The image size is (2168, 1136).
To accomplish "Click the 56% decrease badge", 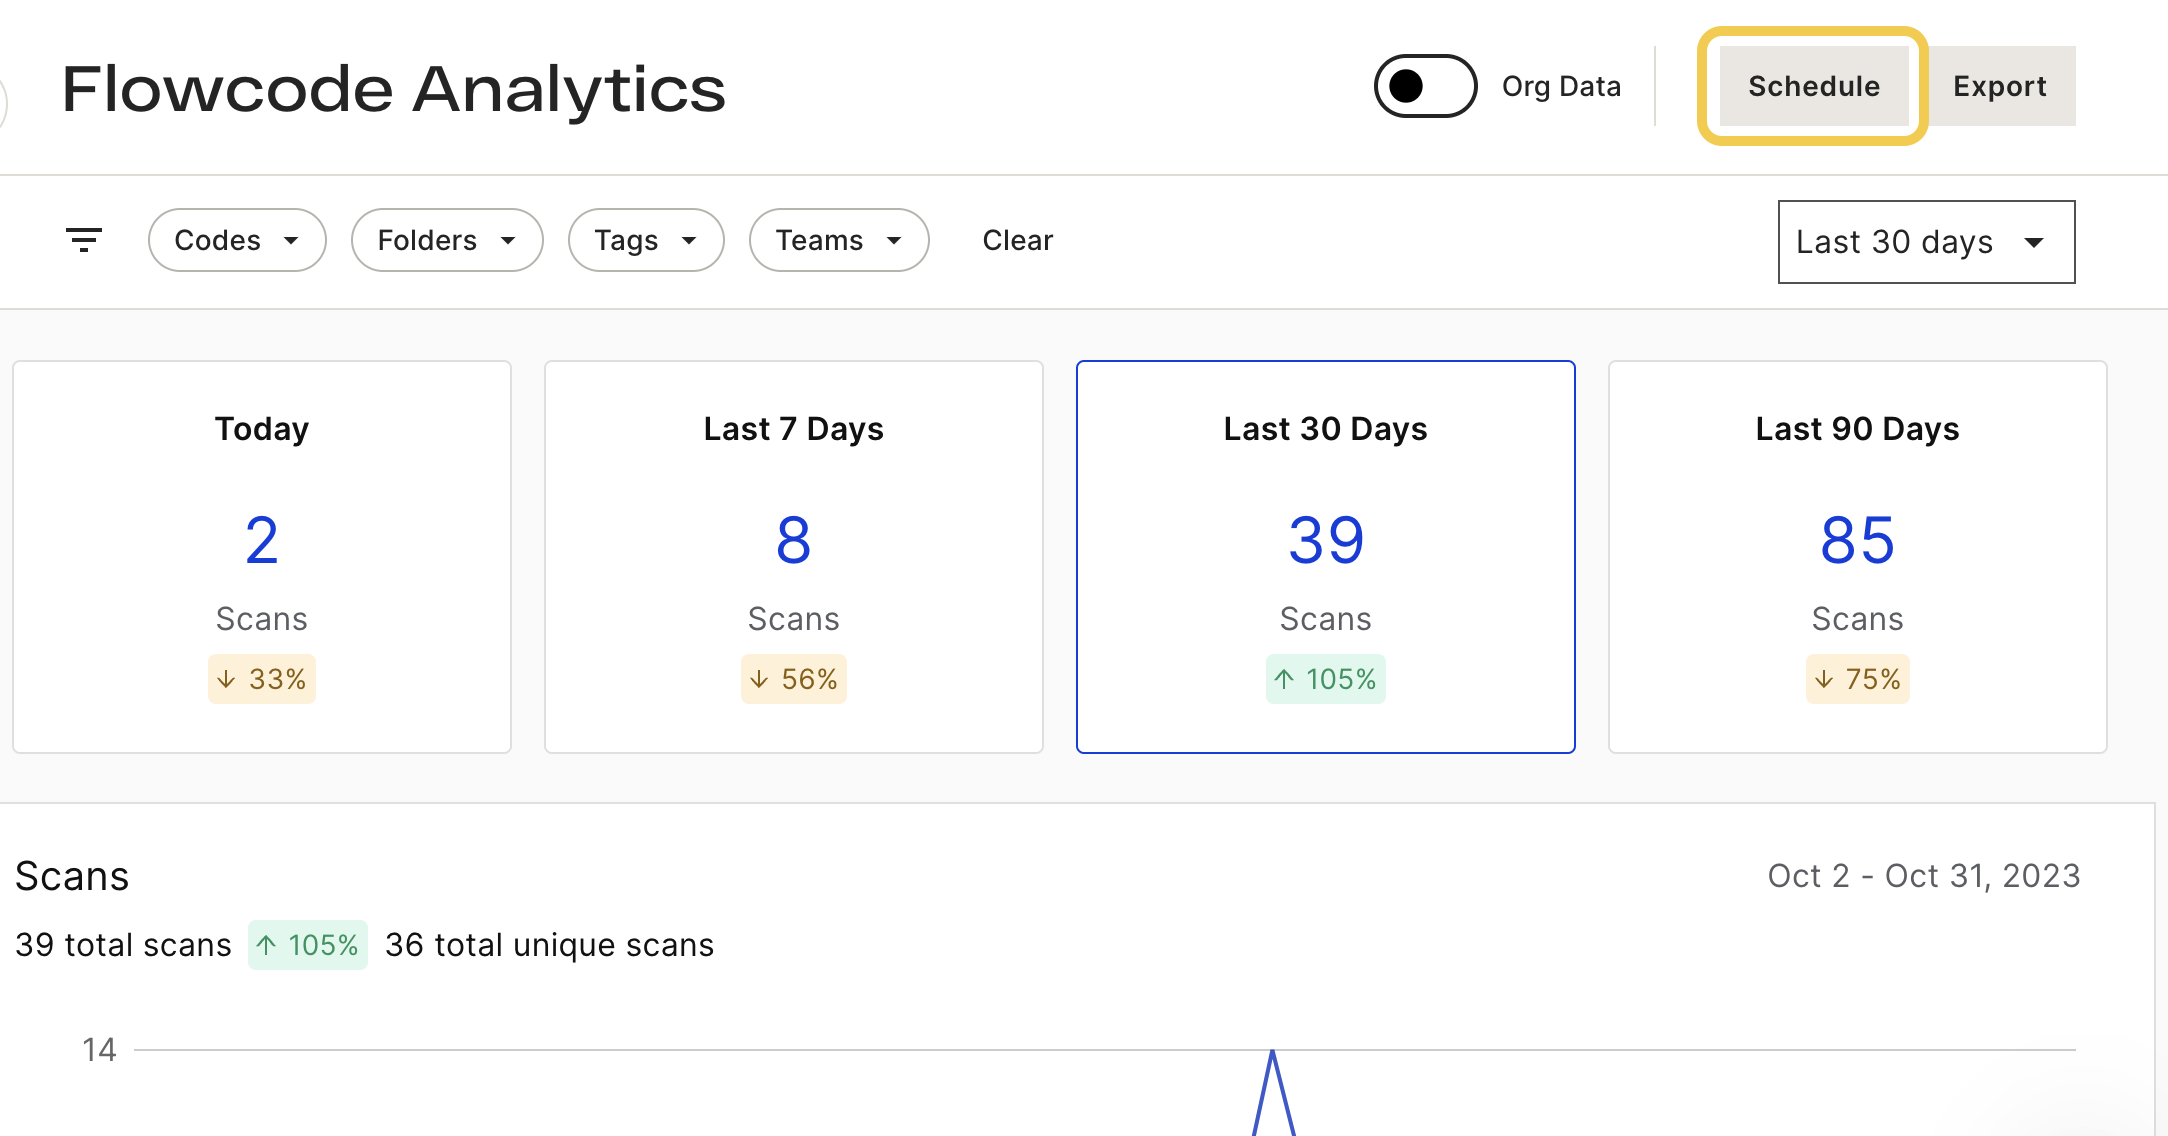I will pyautogui.click(x=794, y=679).
